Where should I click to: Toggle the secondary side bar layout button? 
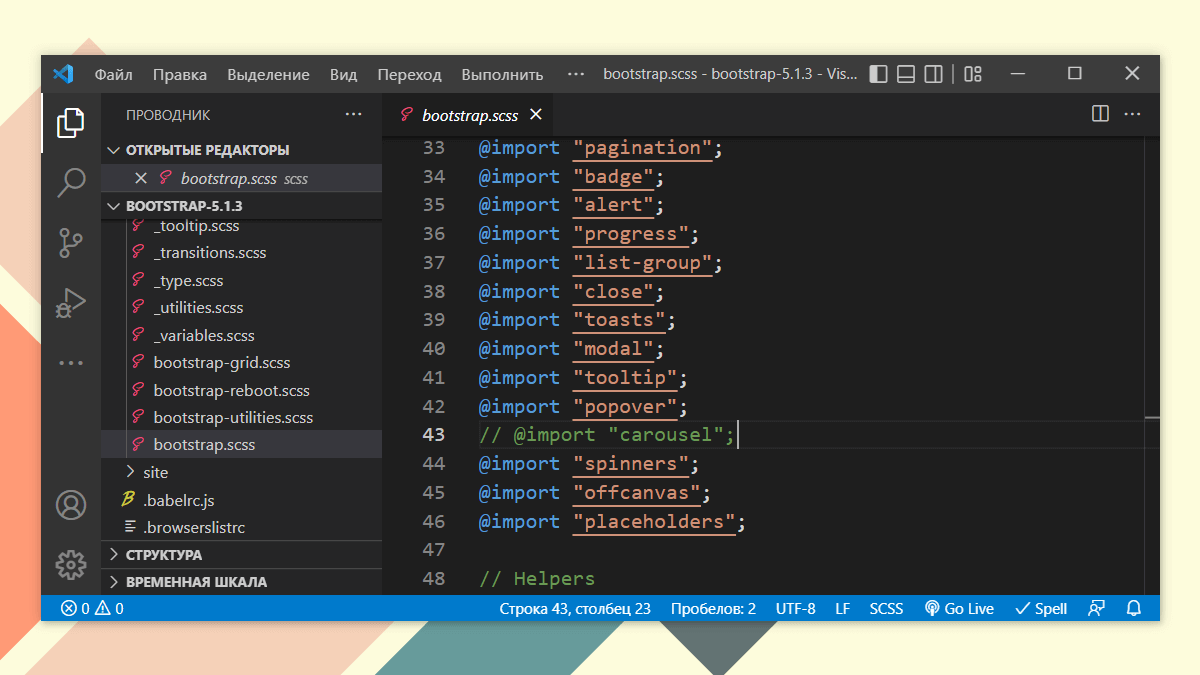click(933, 74)
